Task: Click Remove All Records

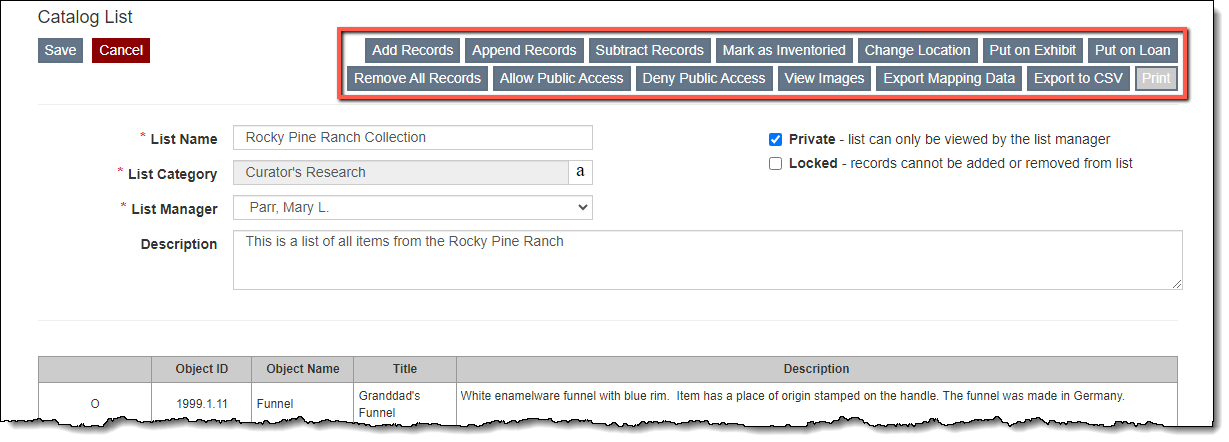Action: point(417,78)
